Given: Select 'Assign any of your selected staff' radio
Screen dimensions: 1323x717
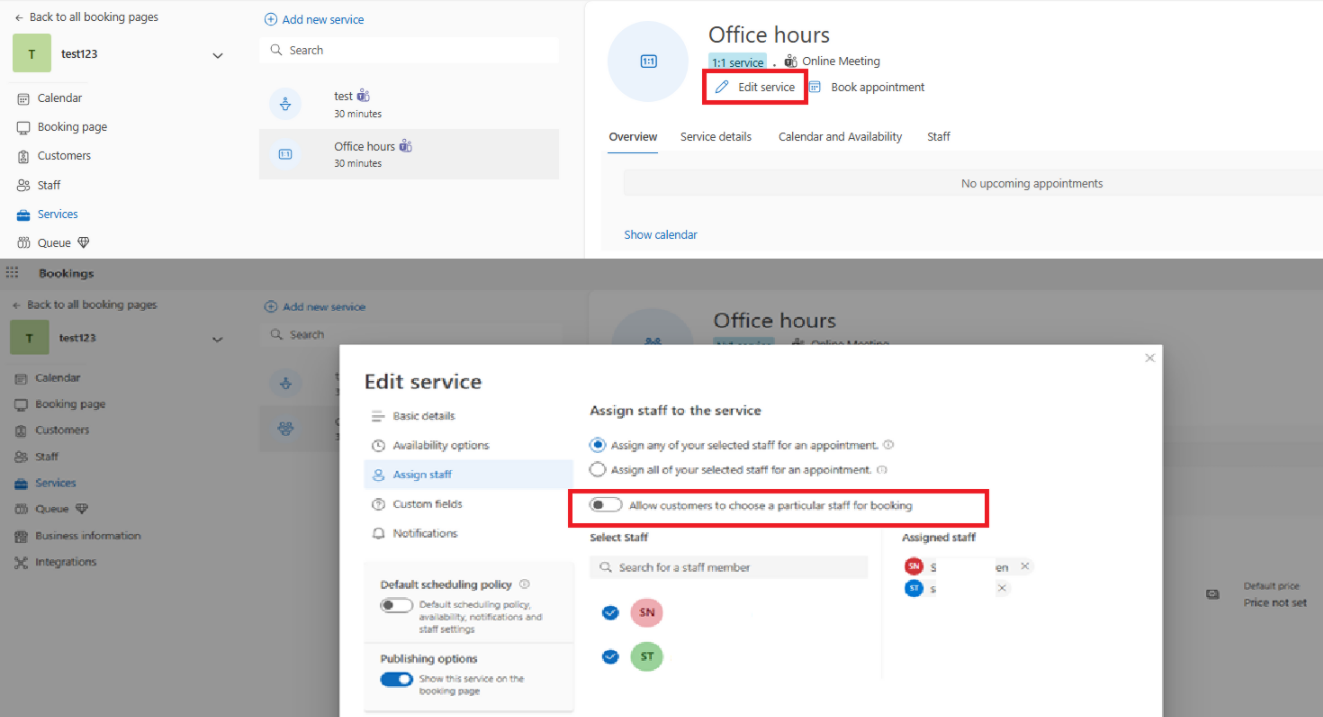Looking at the screenshot, I should pos(598,445).
